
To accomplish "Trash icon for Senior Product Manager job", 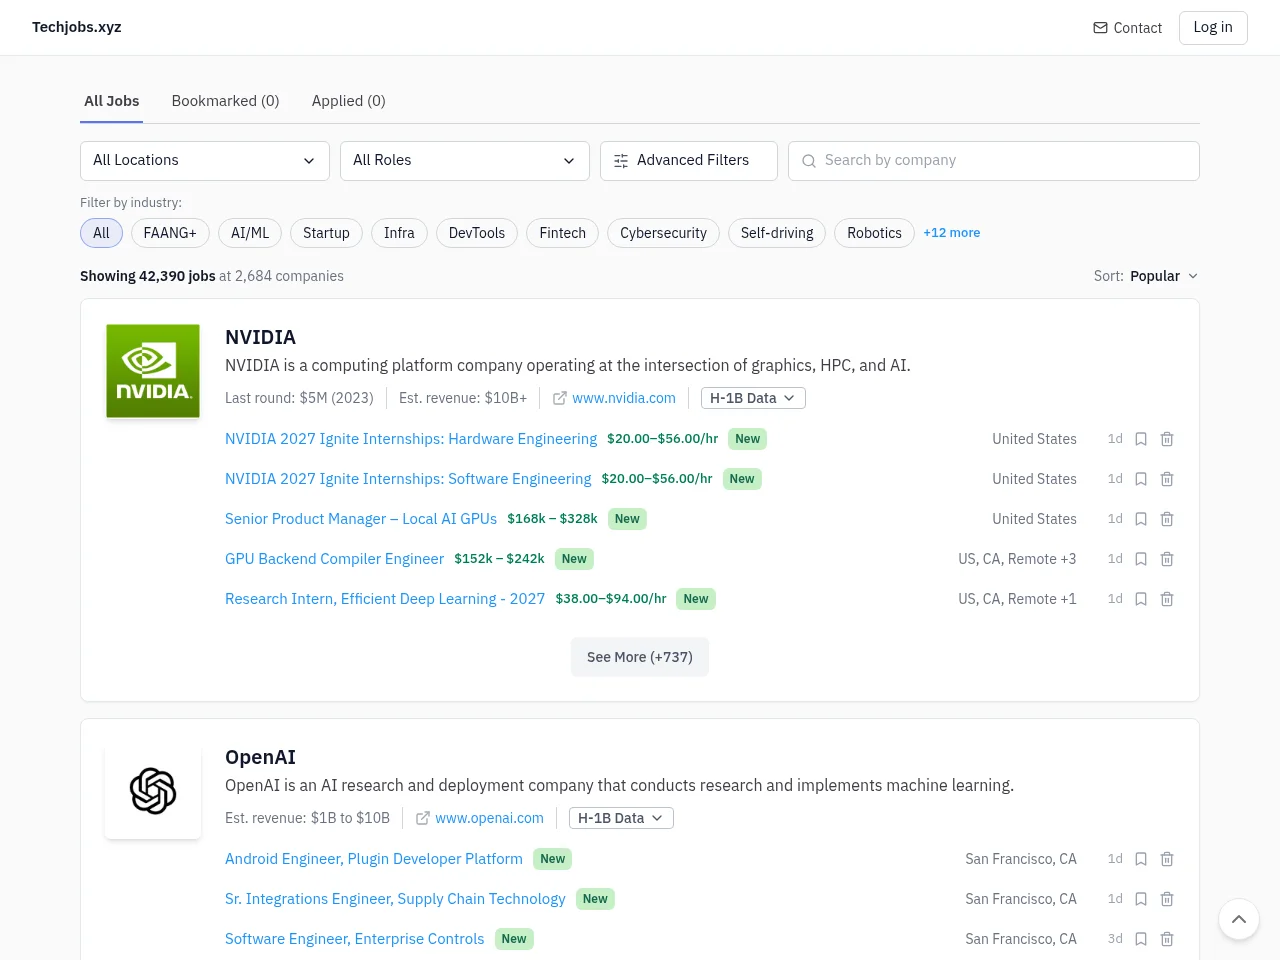I will pyautogui.click(x=1167, y=519).
